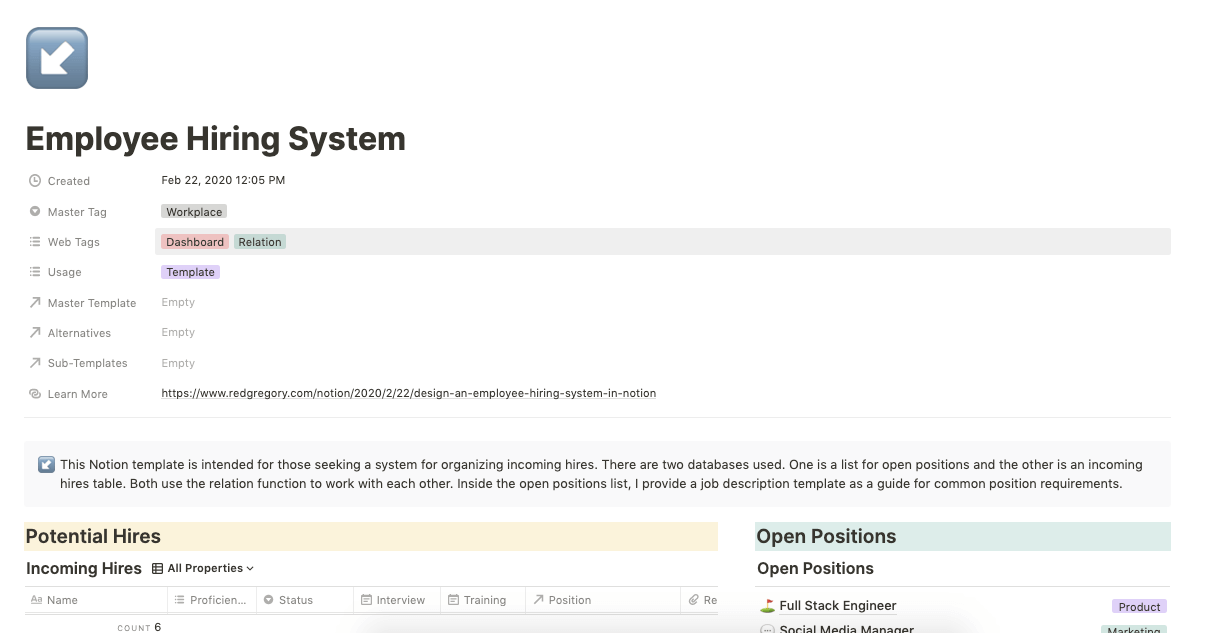Click the Aa icon in the Name column
This screenshot has height=633, width=1206.
[36, 599]
